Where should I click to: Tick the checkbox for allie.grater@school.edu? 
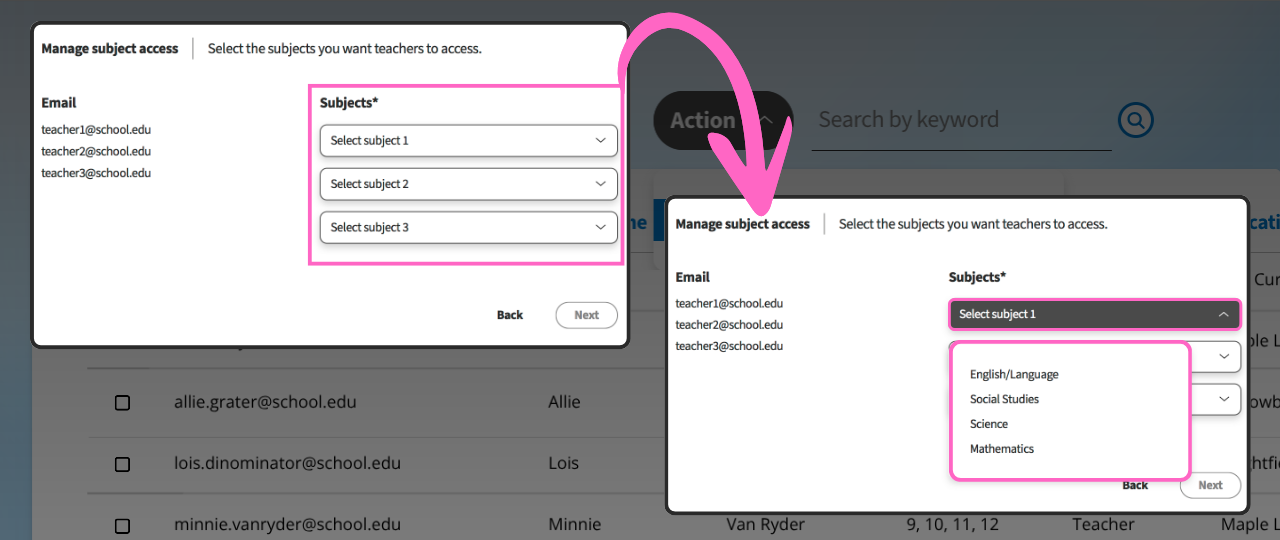click(122, 402)
